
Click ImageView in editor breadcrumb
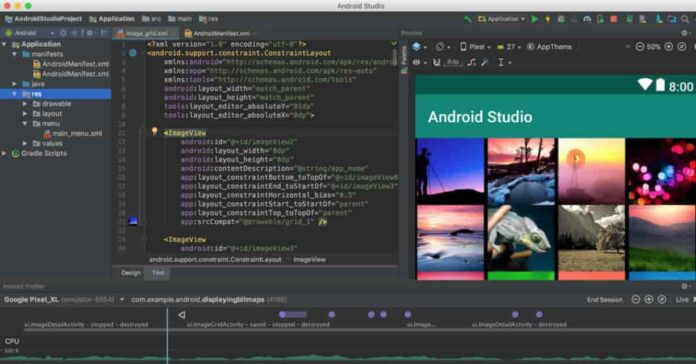(309, 260)
